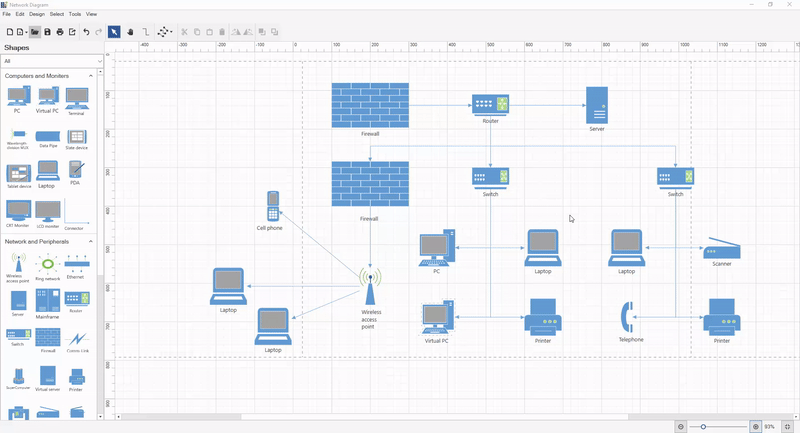Enable the connector drawing tool
800x433 pixels.
pyautogui.click(x=146, y=32)
